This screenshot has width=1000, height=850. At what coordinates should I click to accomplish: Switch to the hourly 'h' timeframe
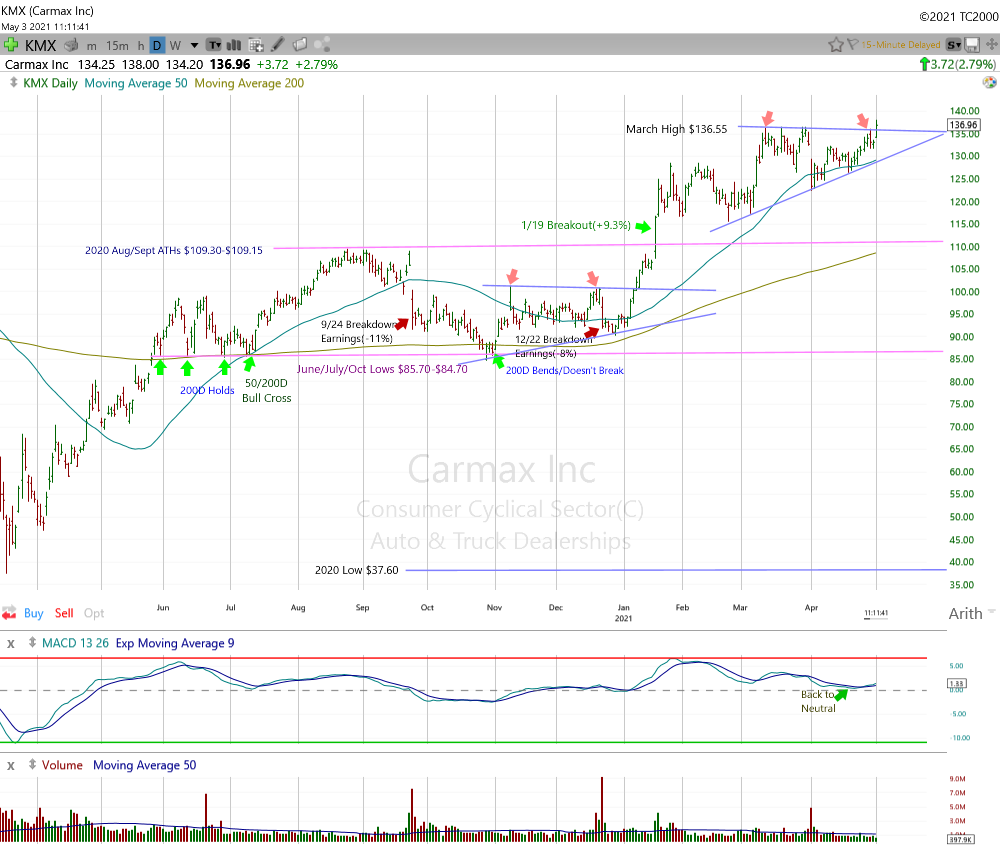(x=141, y=46)
